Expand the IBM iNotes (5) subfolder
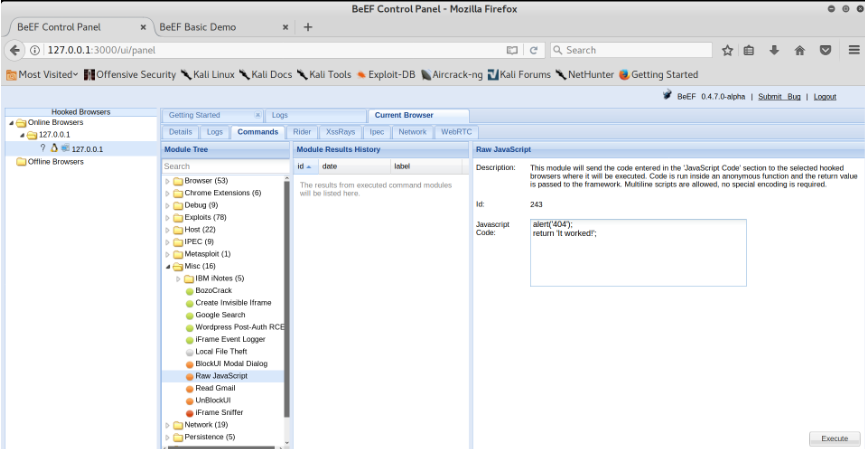Image resolution: width=865 pixels, height=449 pixels. [x=178, y=279]
